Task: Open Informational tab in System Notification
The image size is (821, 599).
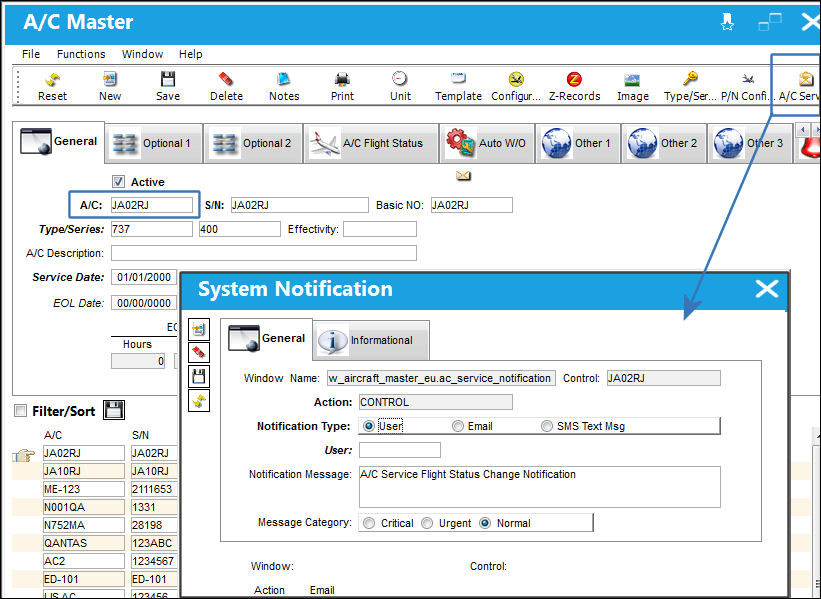Action: pos(371,340)
